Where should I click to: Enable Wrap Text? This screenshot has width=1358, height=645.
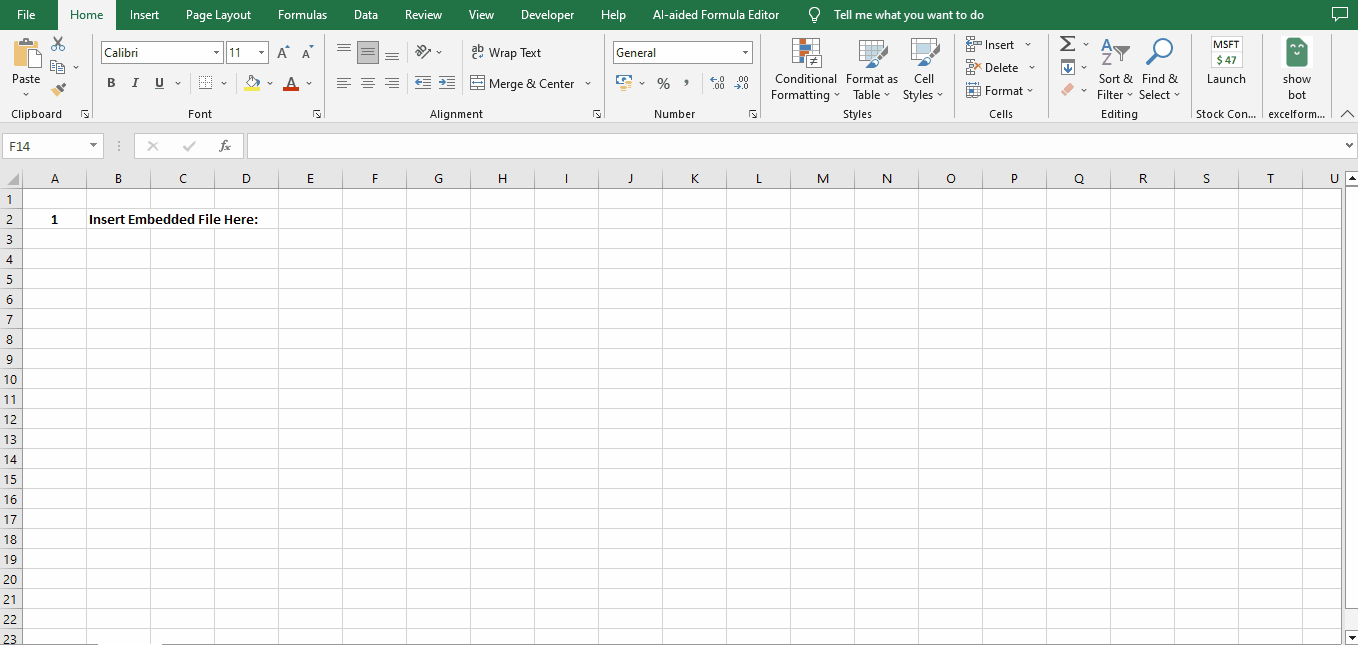click(x=510, y=52)
